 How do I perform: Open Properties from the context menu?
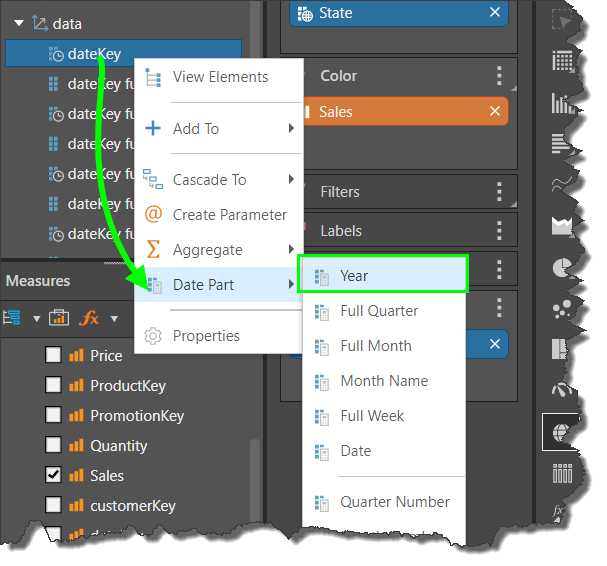(206, 336)
